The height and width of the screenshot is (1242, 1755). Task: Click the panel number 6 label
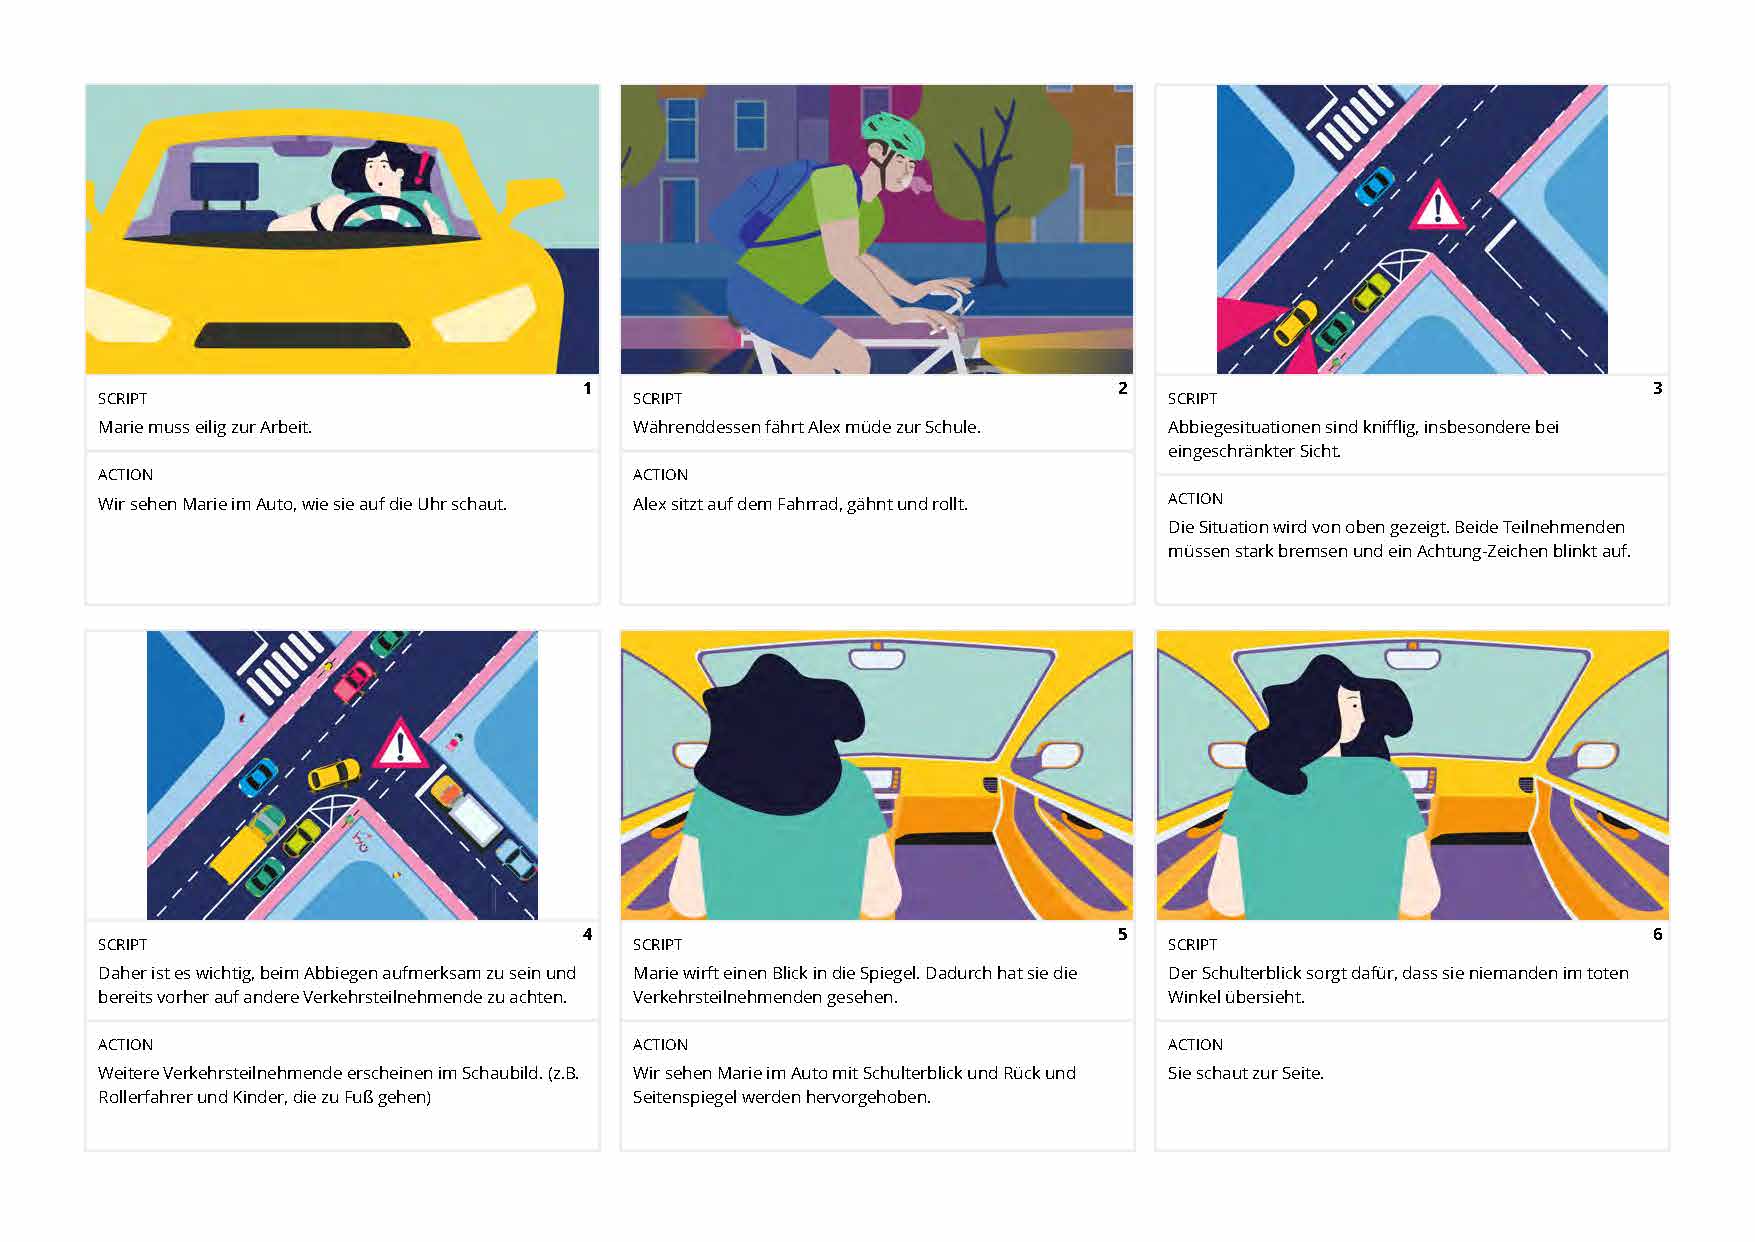pyautogui.click(x=1657, y=934)
